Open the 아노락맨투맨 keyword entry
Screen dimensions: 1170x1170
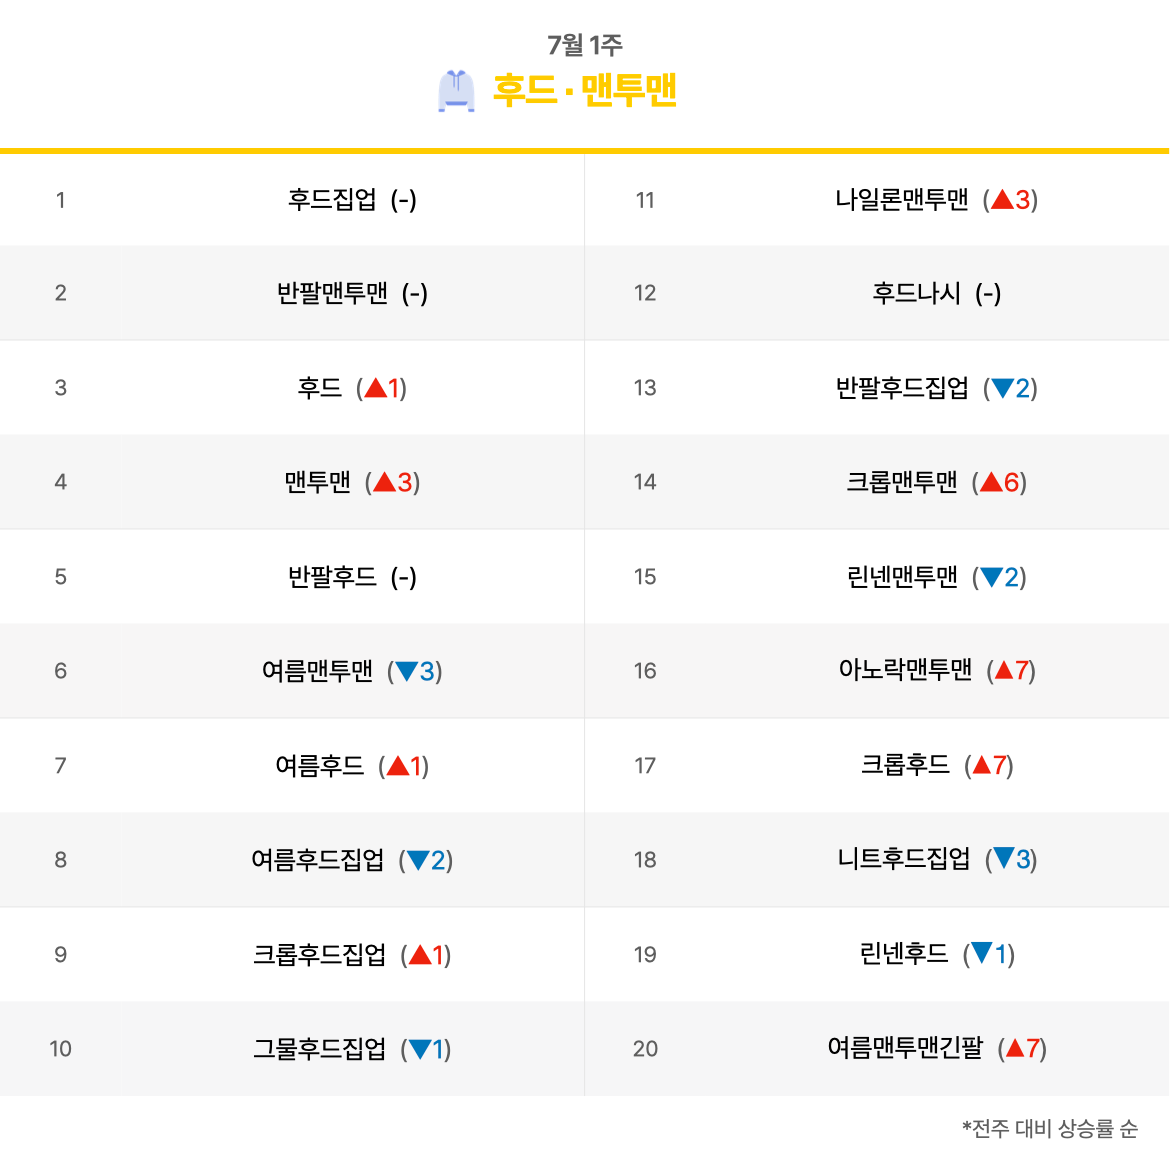point(905,669)
